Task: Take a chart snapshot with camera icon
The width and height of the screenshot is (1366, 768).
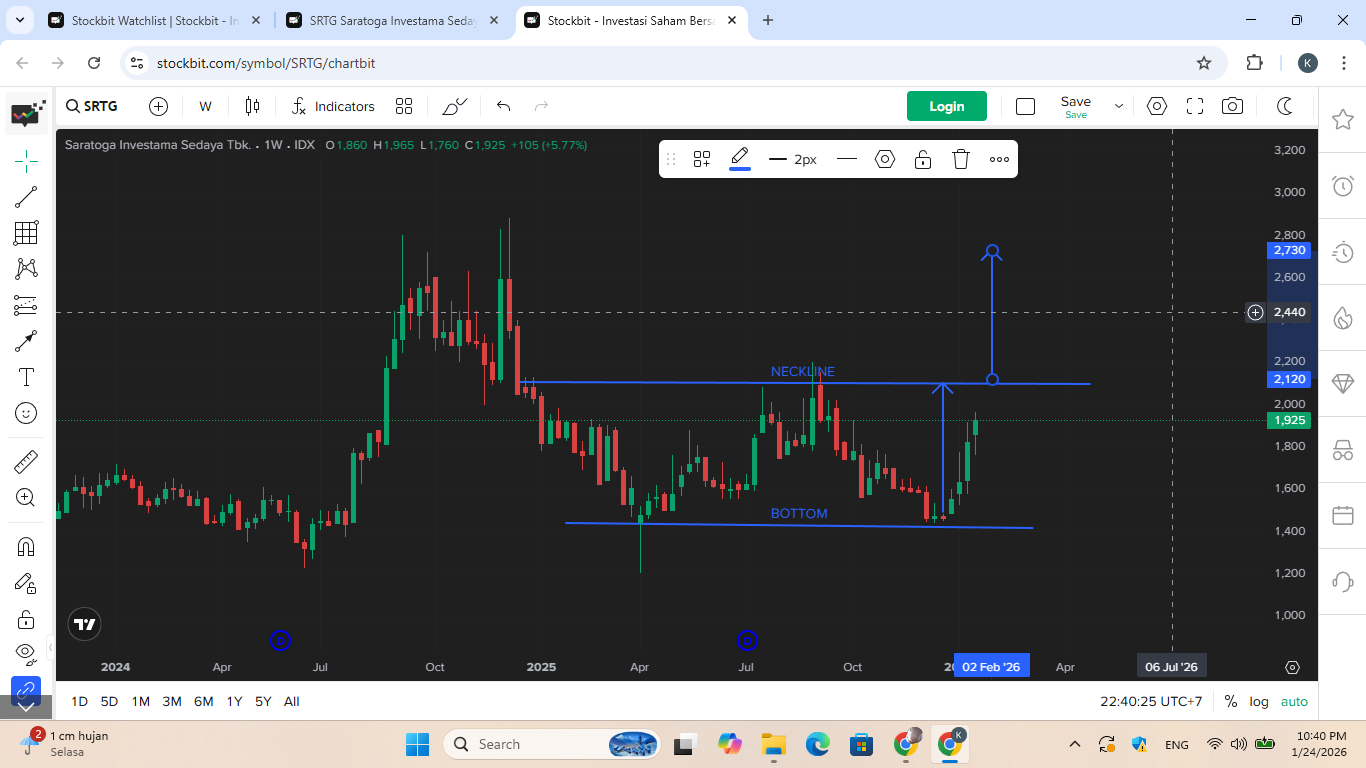Action: (1233, 106)
